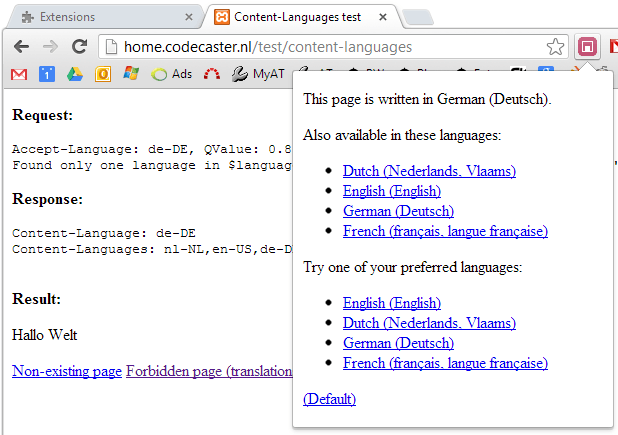Click the page icon in address bar

(x=112, y=47)
